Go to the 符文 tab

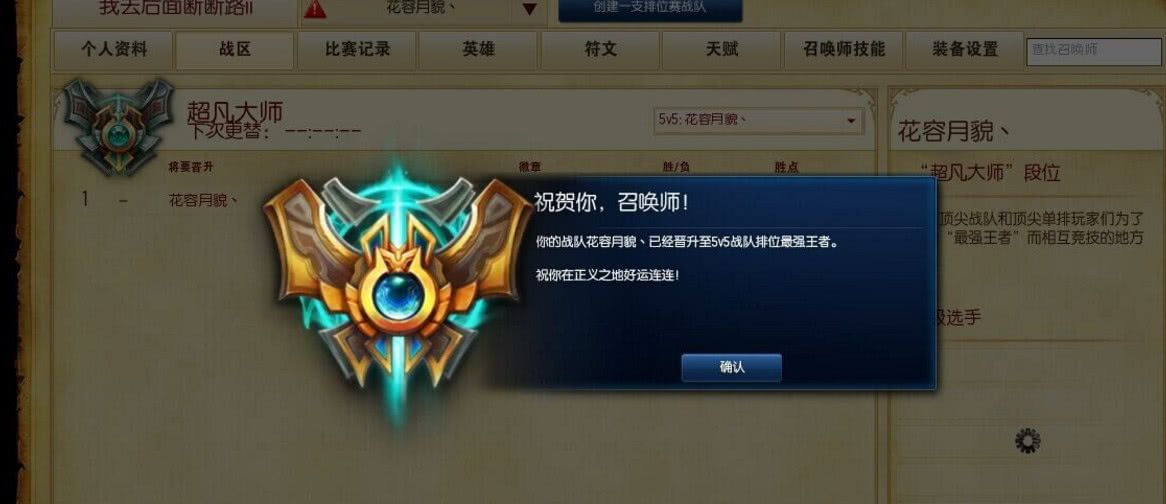click(600, 50)
